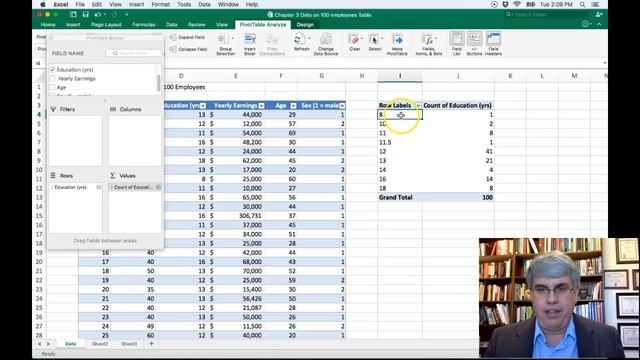Click the Search fields box in PivotTable Builder
The width and height of the screenshot is (640, 360).
[133, 53]
